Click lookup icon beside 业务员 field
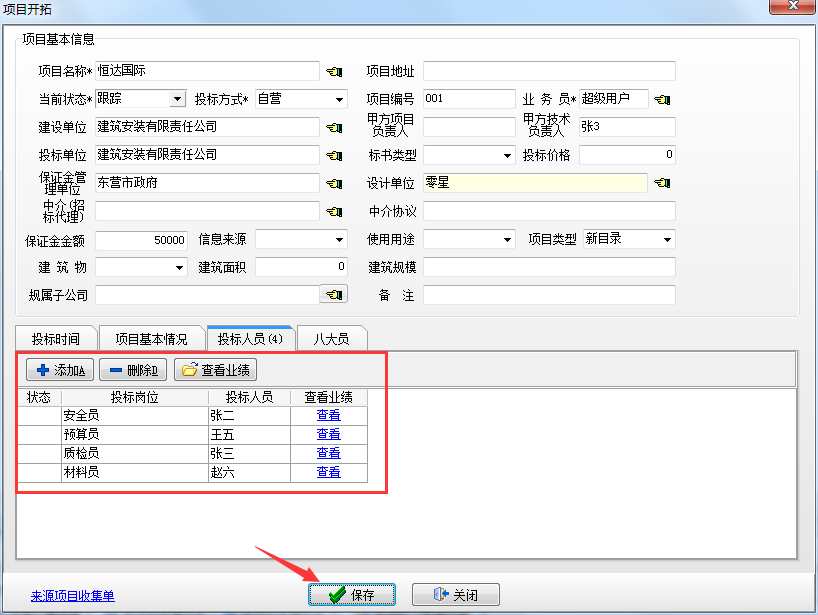818x615 pixels. pos(662,99)
